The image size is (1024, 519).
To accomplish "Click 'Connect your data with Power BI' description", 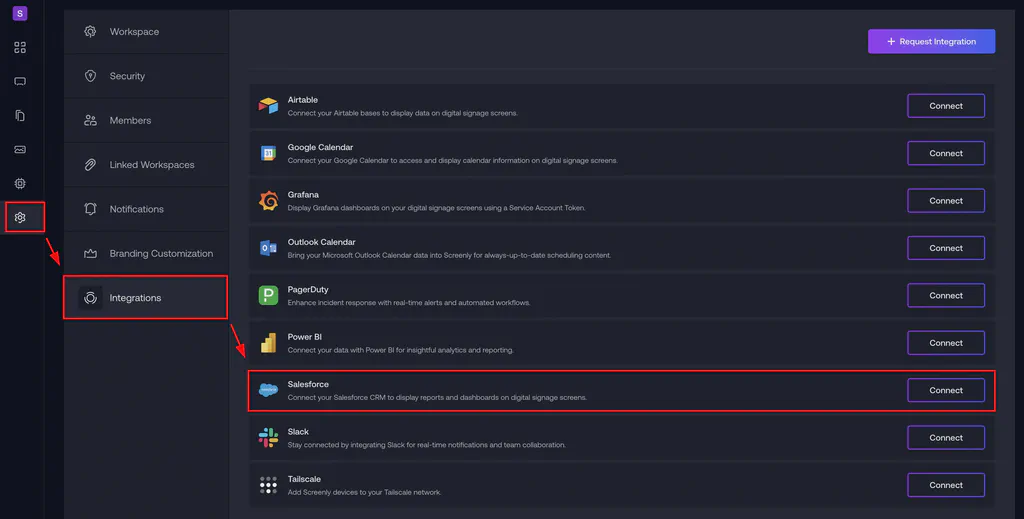I will [400, 350].
